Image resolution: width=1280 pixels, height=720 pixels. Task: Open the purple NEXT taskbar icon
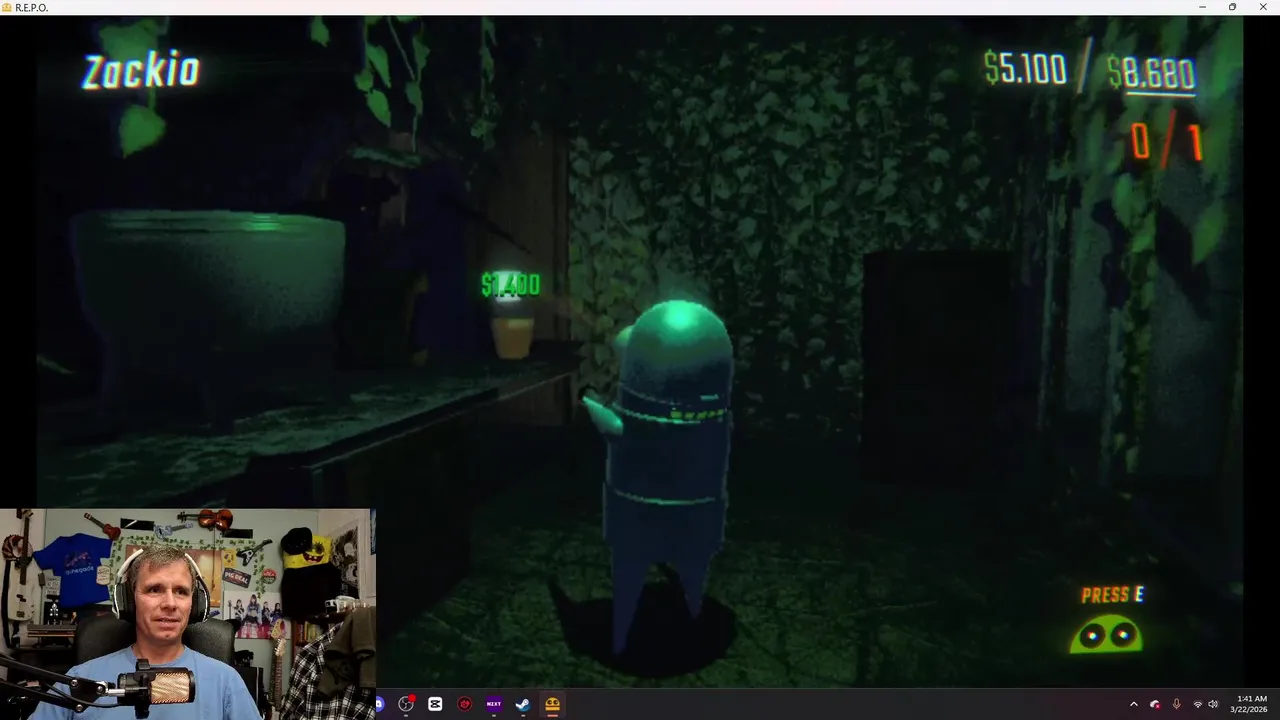(x=493, y=704)
